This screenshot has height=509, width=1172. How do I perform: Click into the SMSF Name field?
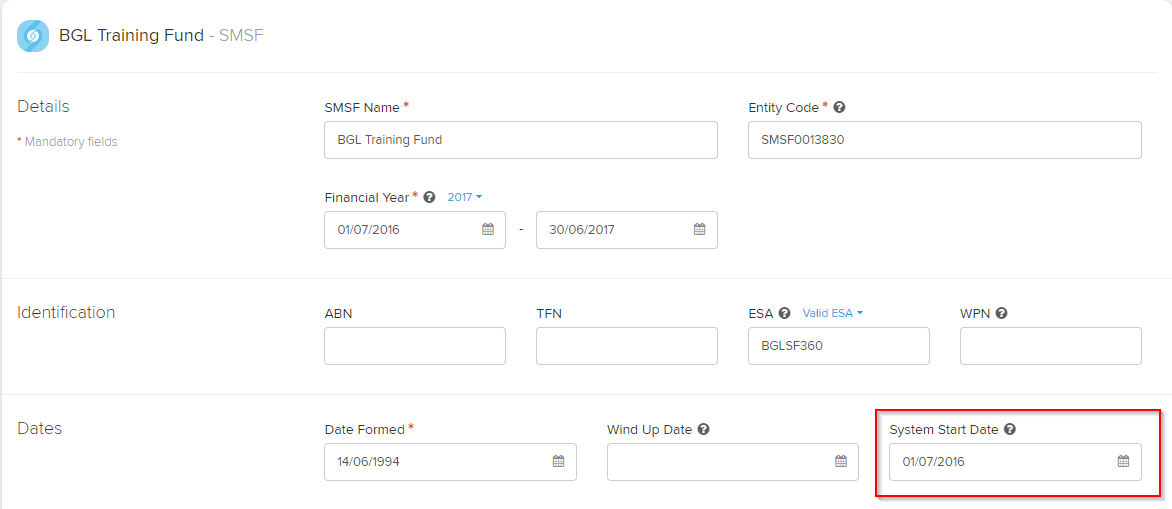click(521, 140)
